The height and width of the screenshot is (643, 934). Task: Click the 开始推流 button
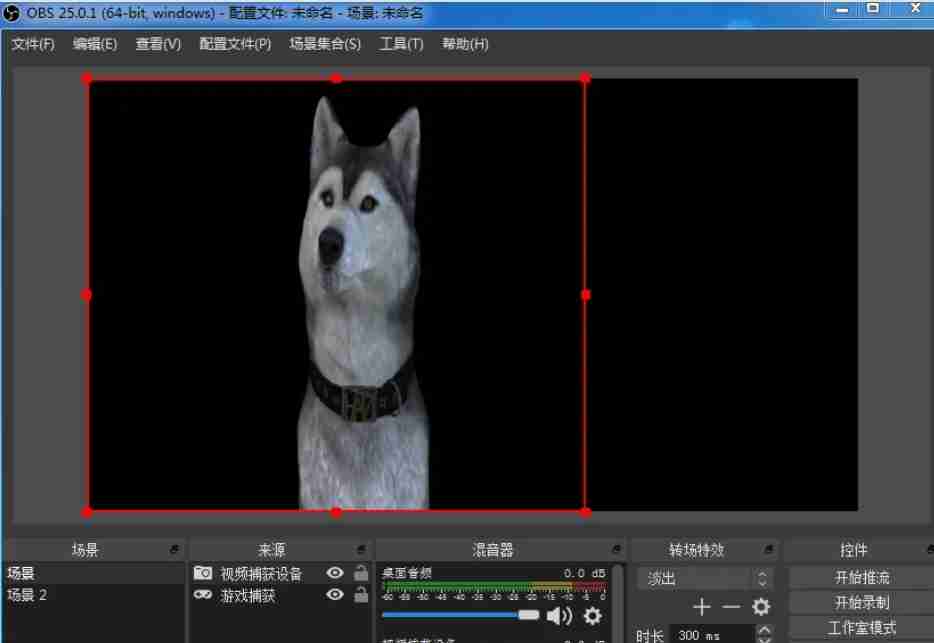point(861,578)
